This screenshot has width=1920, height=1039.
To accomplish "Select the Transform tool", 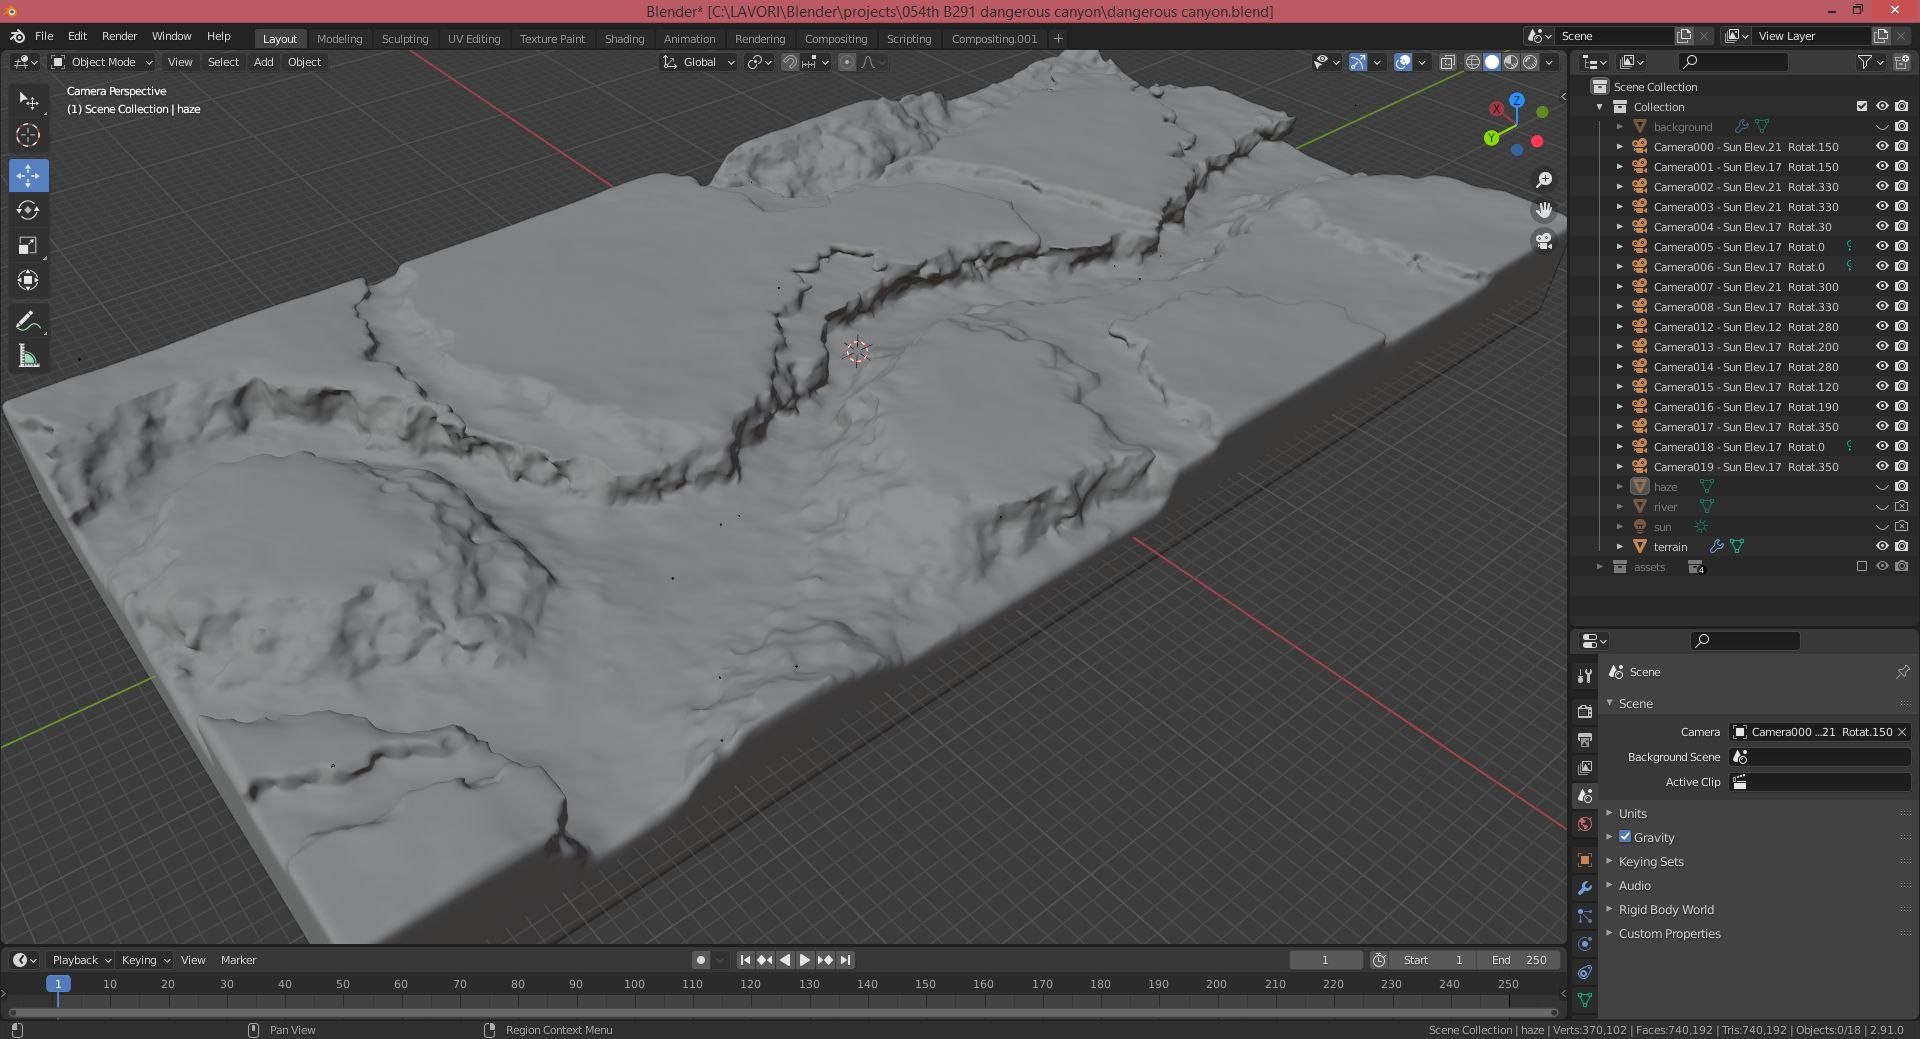I will coord(28,280).
